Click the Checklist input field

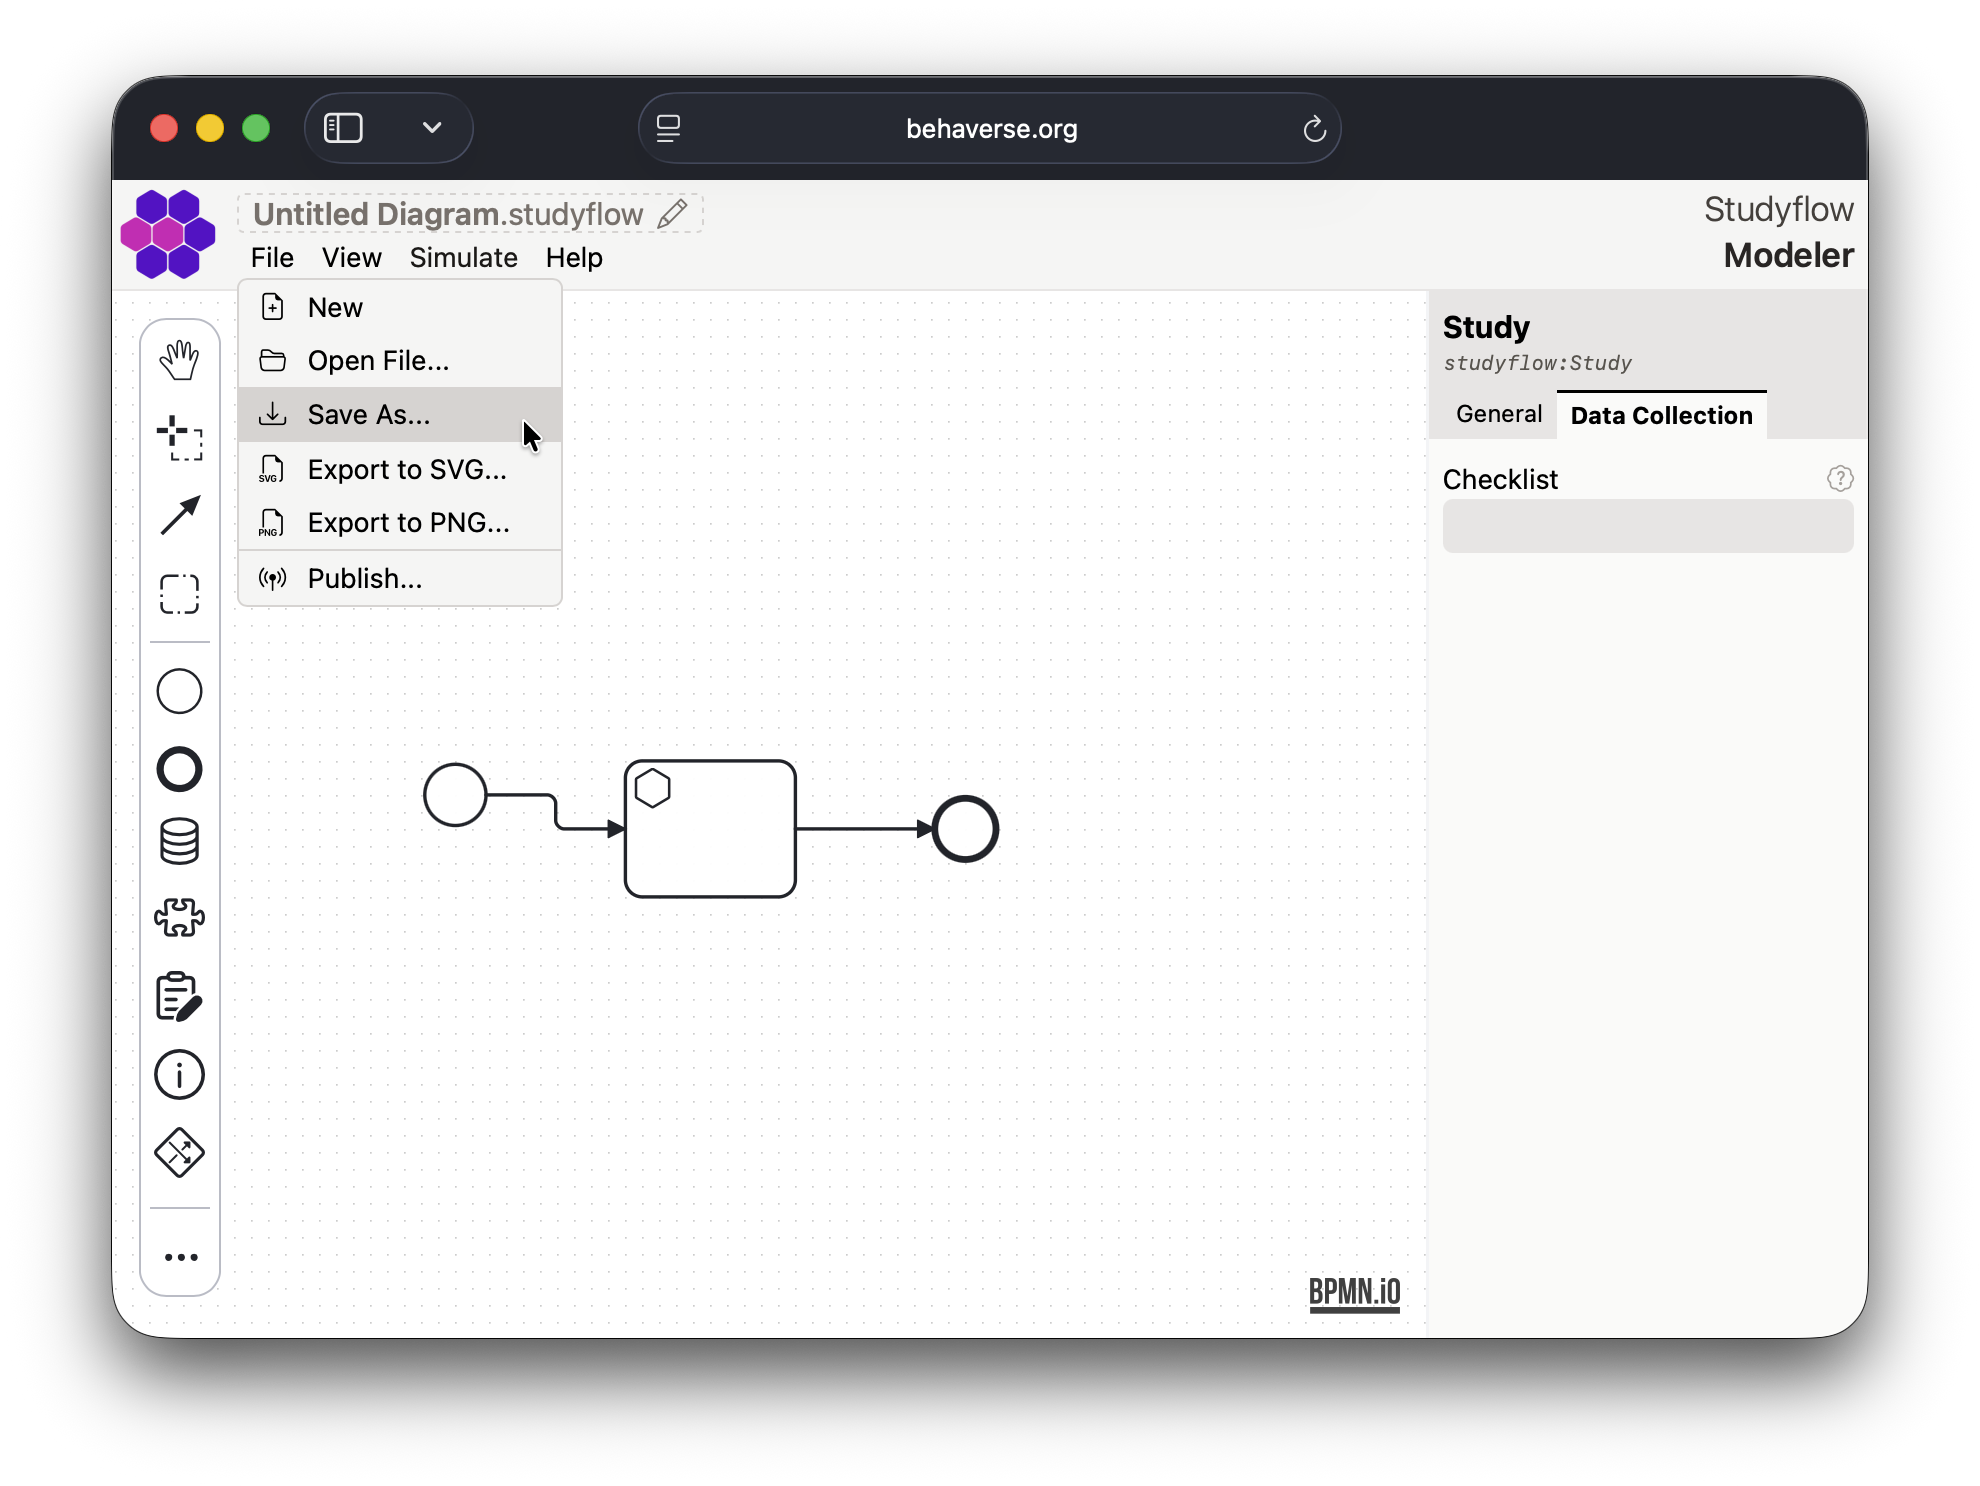coord(1647,526)
